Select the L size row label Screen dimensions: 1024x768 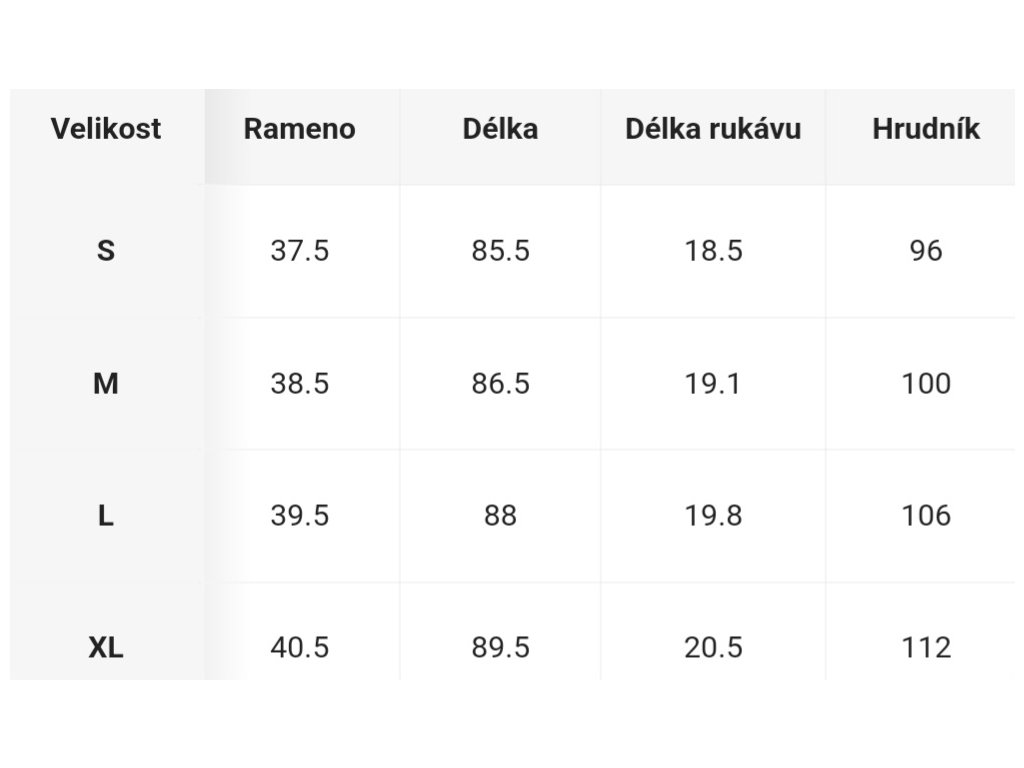tap(106, 516)
